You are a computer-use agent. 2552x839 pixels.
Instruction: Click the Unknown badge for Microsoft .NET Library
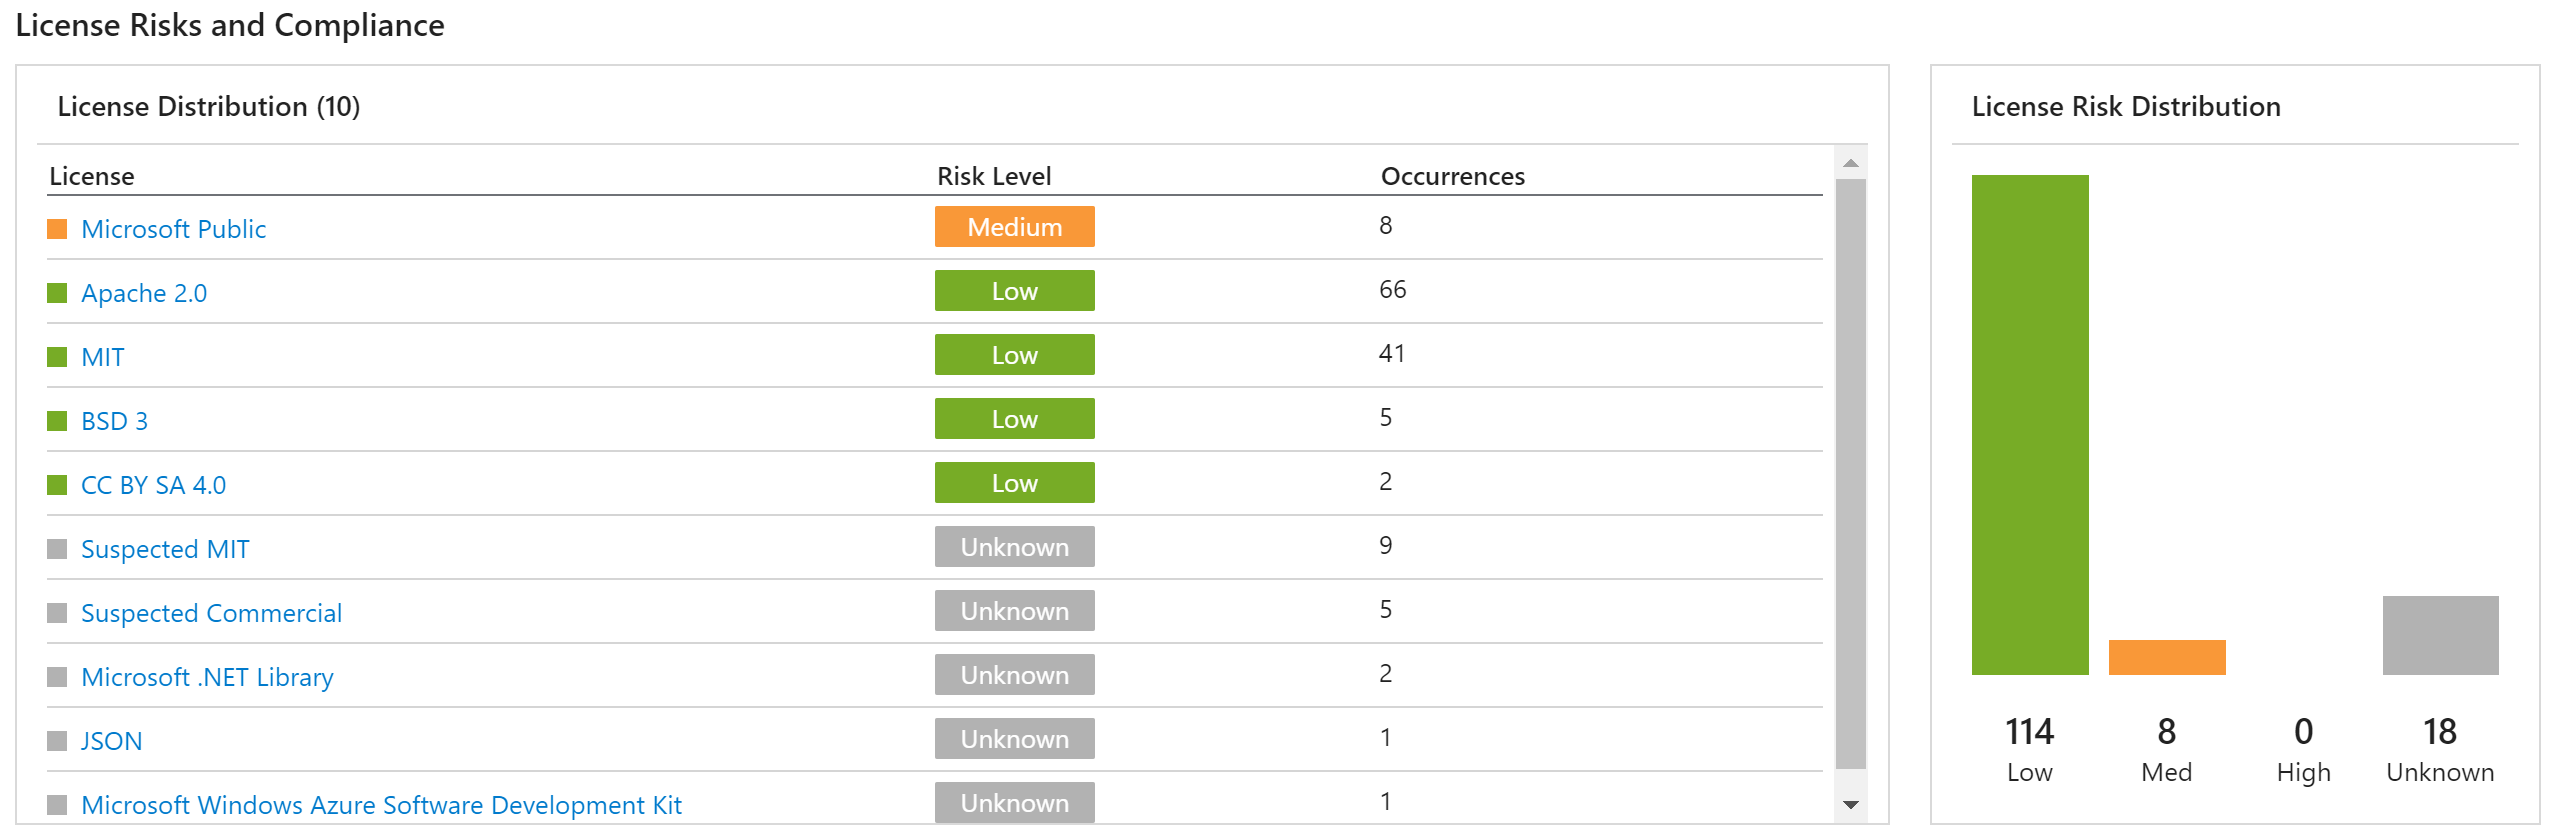click(x=1014, y=675)
